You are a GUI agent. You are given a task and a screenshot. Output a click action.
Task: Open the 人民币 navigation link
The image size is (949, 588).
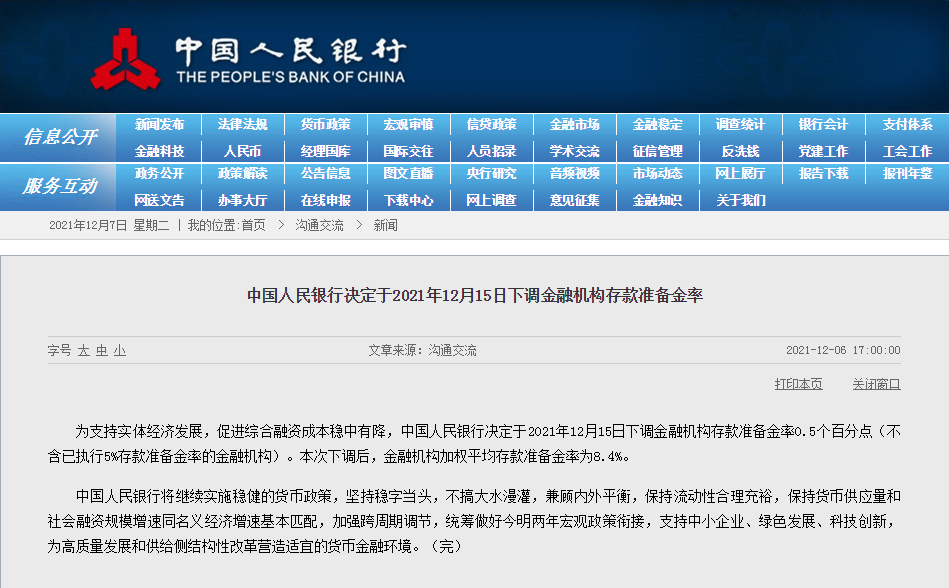(242, 151)
